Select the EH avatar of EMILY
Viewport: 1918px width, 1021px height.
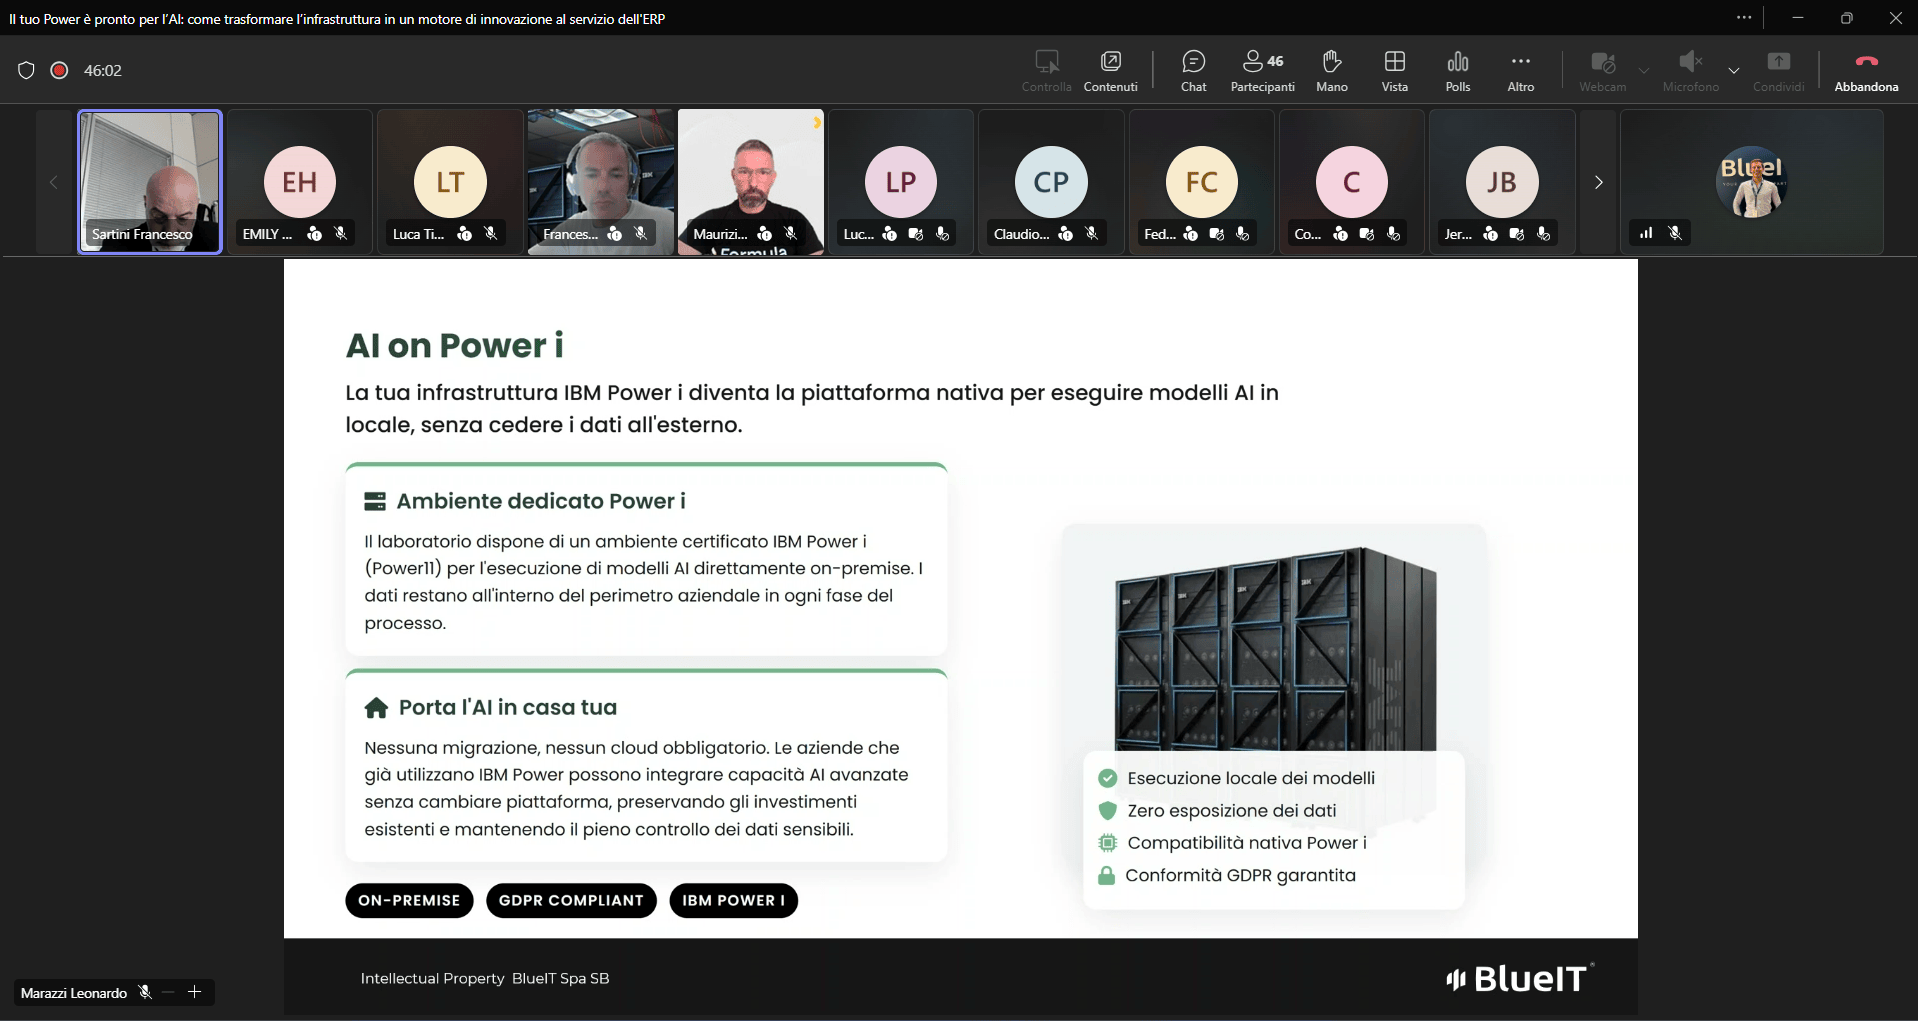pyautogui.click(x=300, y=182)
